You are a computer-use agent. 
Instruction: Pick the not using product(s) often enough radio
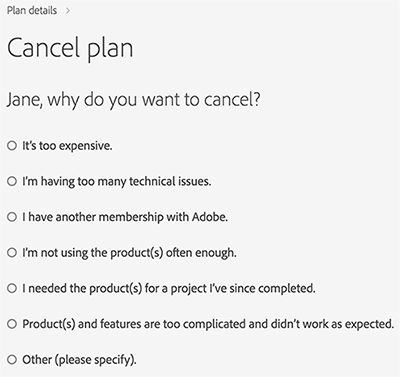tap(12, 253)
